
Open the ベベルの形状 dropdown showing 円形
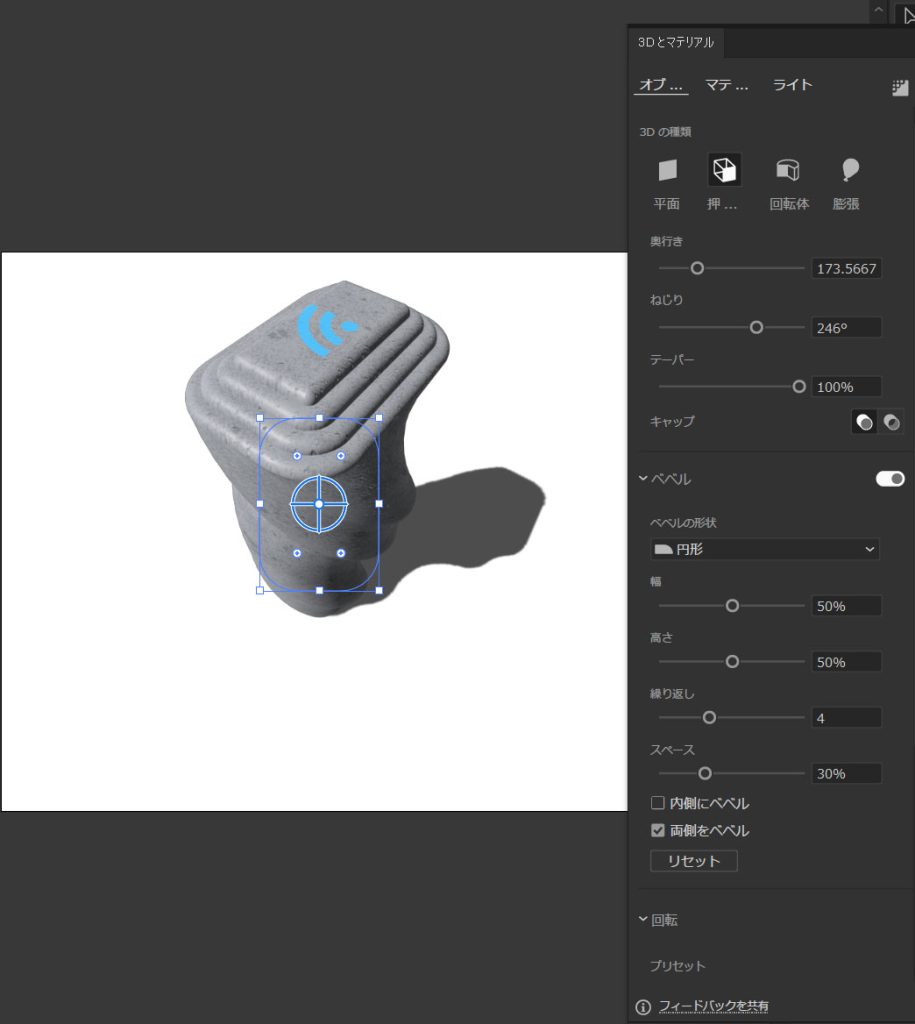coord(764,549)
